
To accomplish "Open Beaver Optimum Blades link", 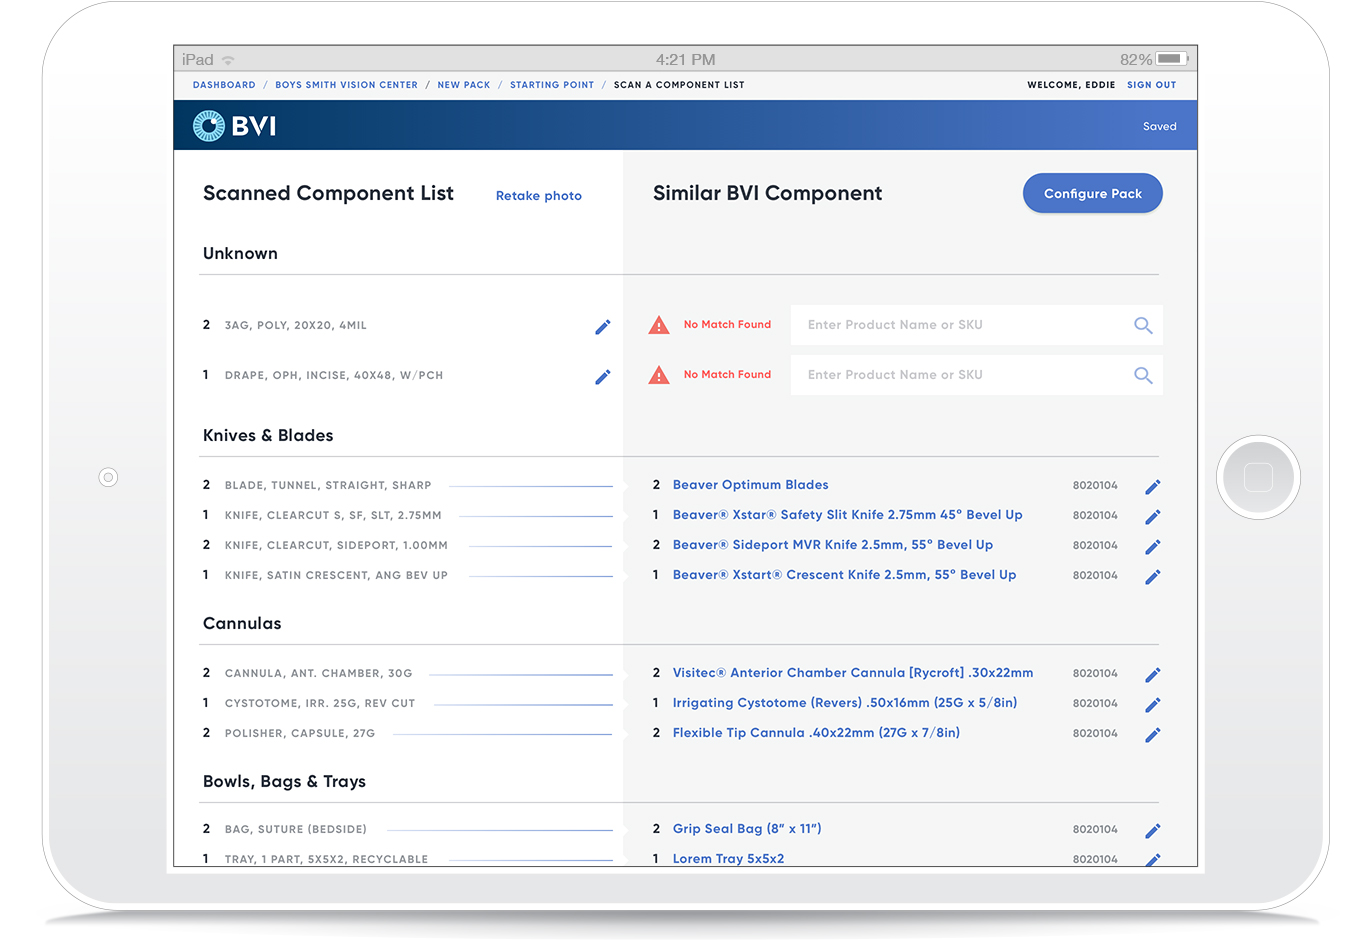I will pyautogui.click(x=750, y=485).
